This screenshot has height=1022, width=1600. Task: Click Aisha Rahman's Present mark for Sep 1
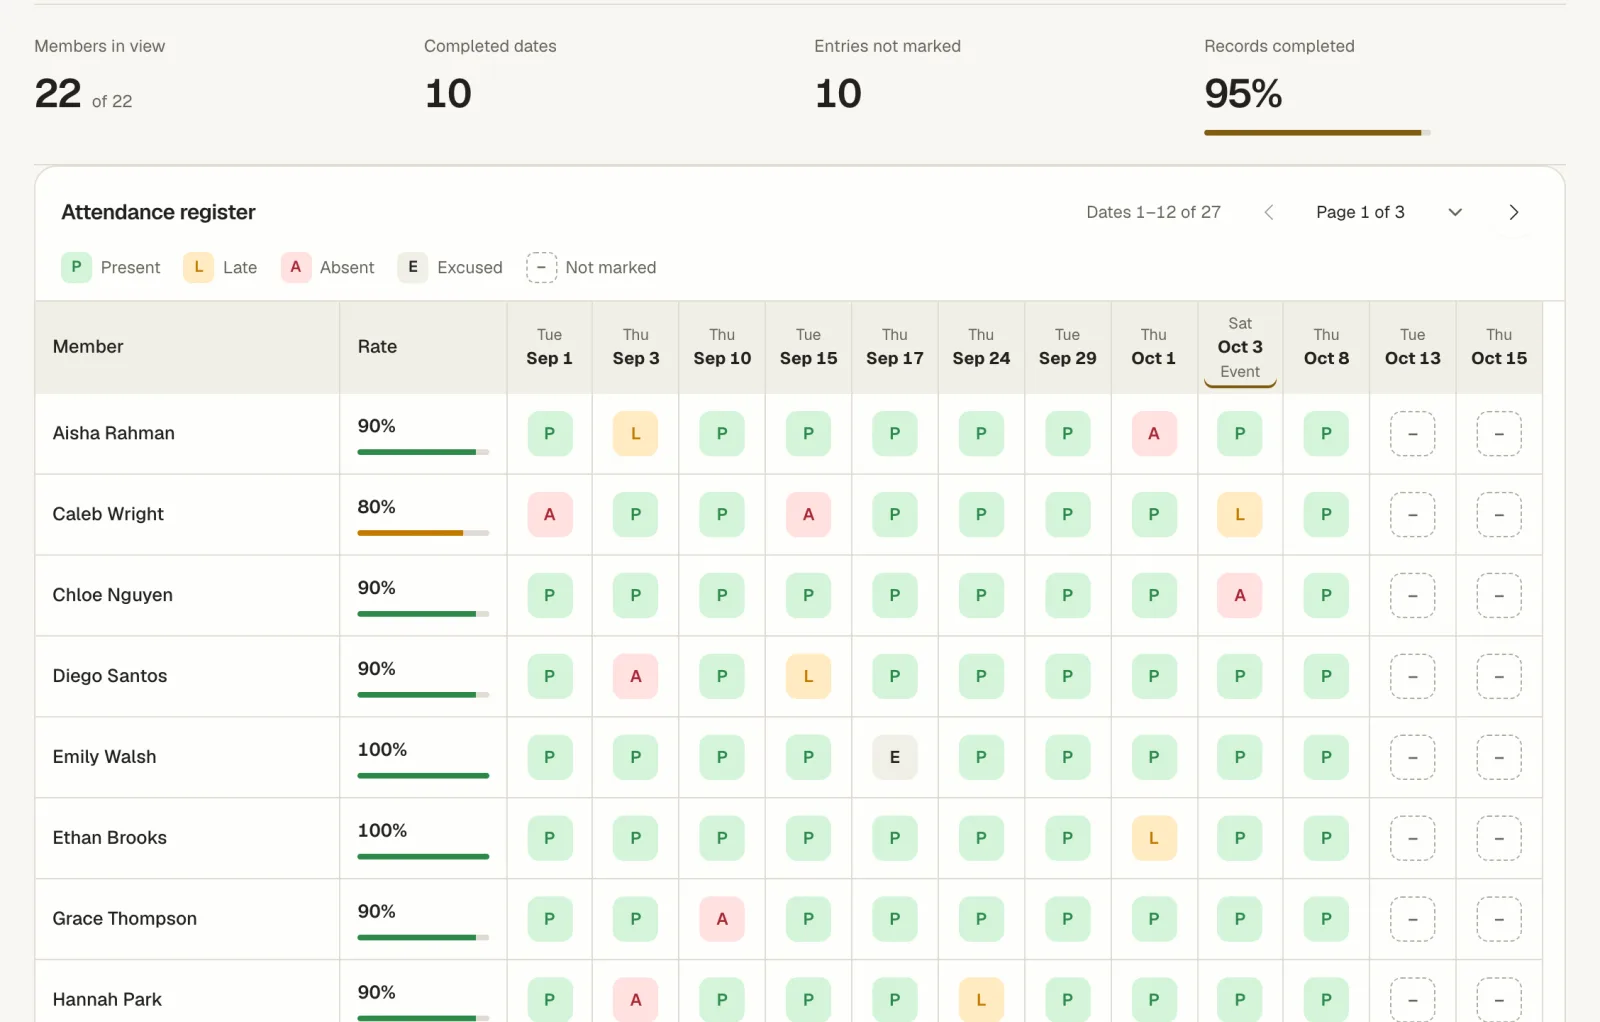549,434
